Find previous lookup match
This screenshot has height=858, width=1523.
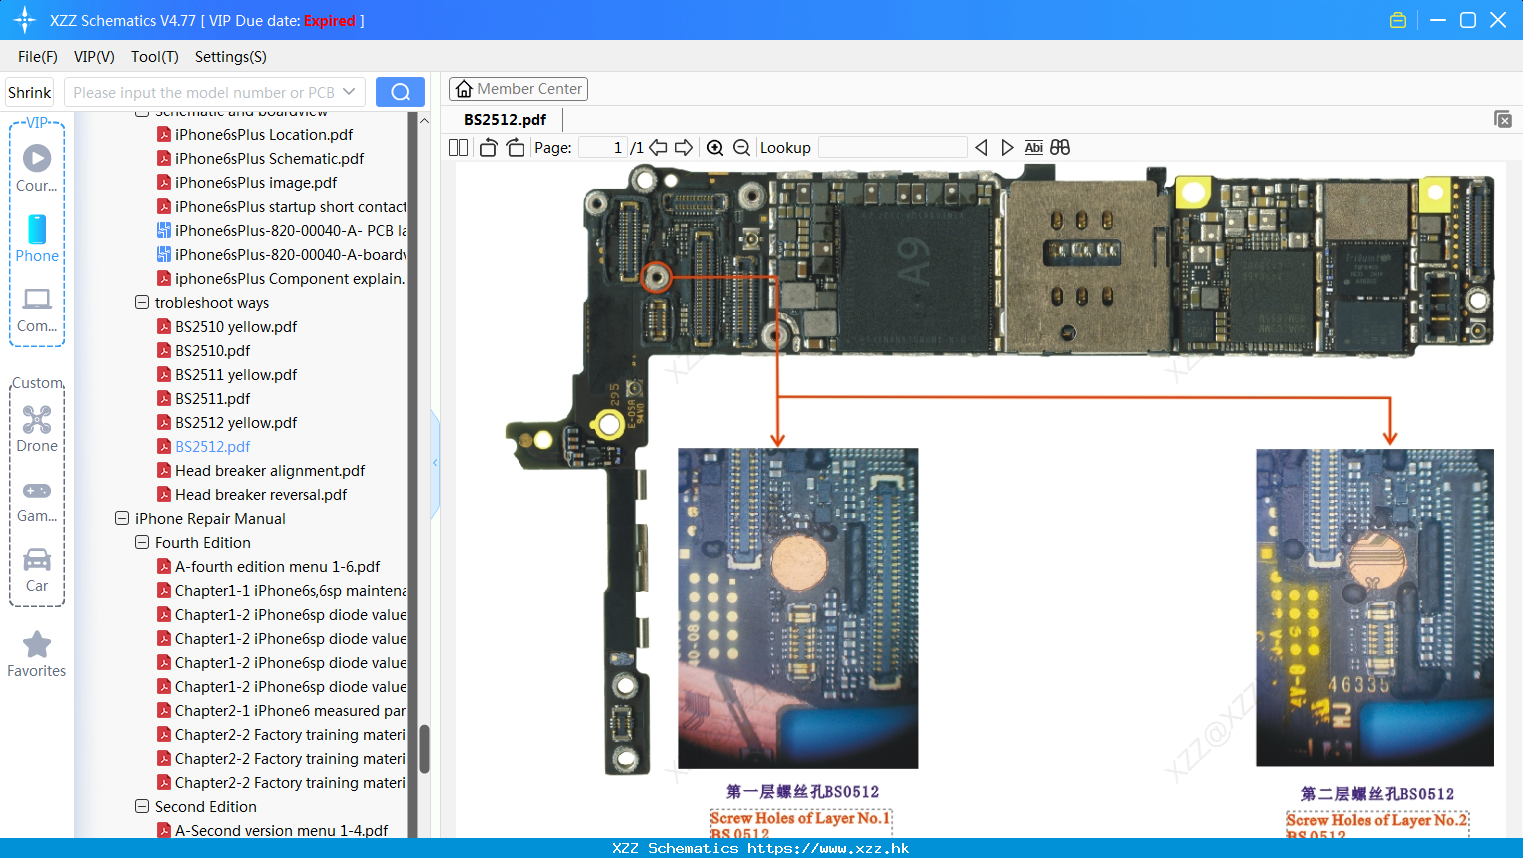981,148
